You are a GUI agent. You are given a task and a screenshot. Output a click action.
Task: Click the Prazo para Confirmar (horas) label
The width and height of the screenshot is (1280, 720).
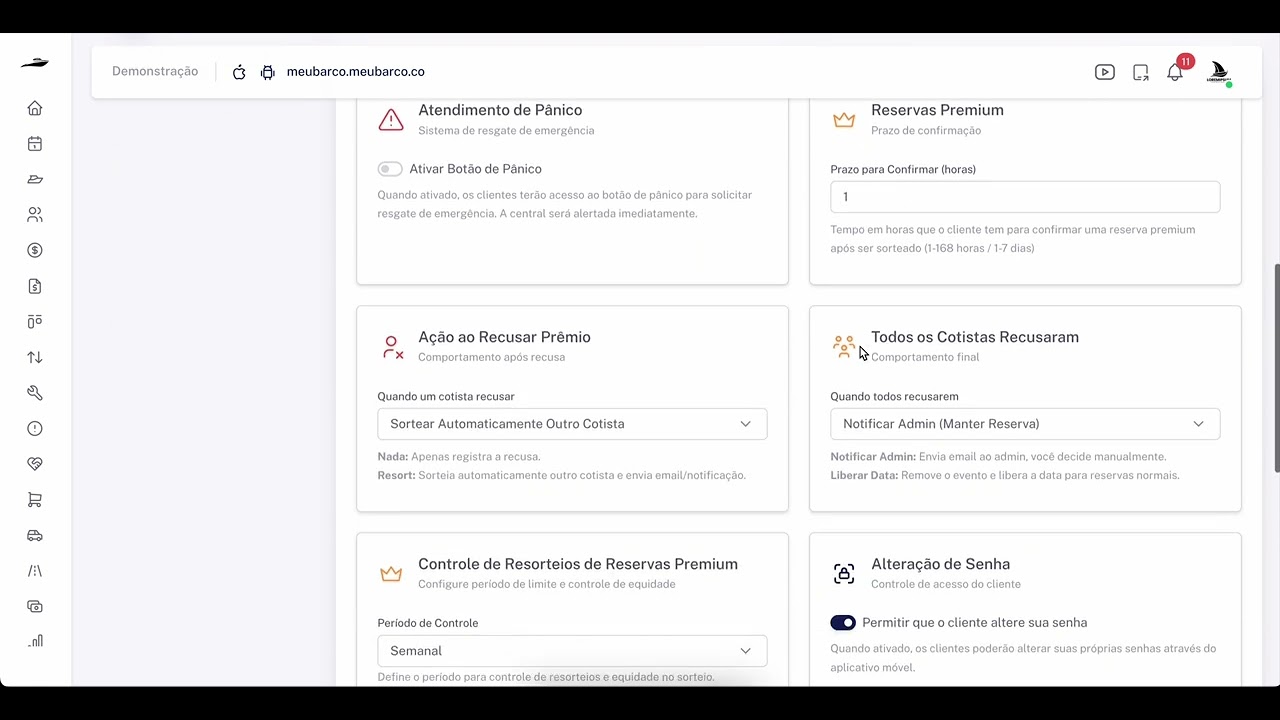coord(903,169)
